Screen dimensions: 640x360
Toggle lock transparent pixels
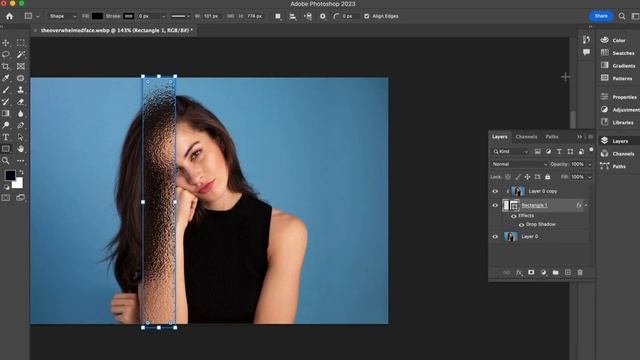pyautogui.click(x=508, y=177)
